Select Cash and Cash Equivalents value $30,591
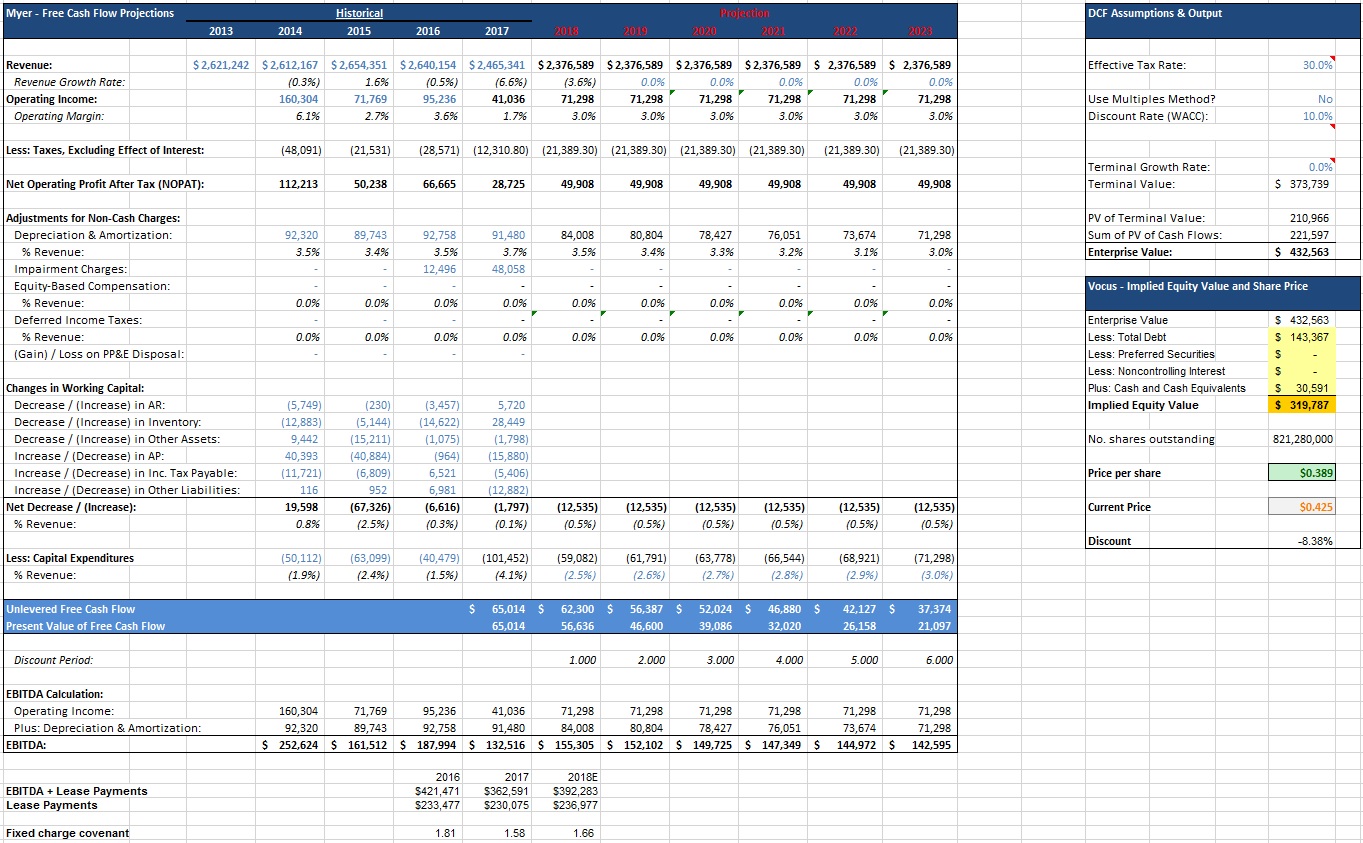Image resolution: width=1363 pixels, height=843 pixels. [x=1304, y=388]
